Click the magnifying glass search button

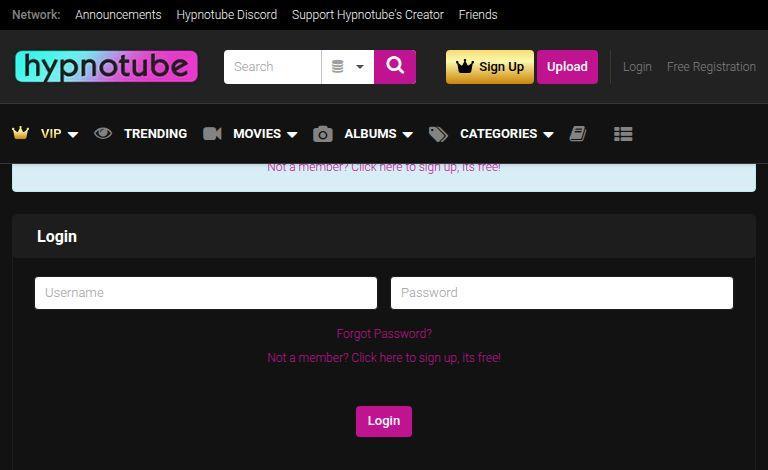395,67
